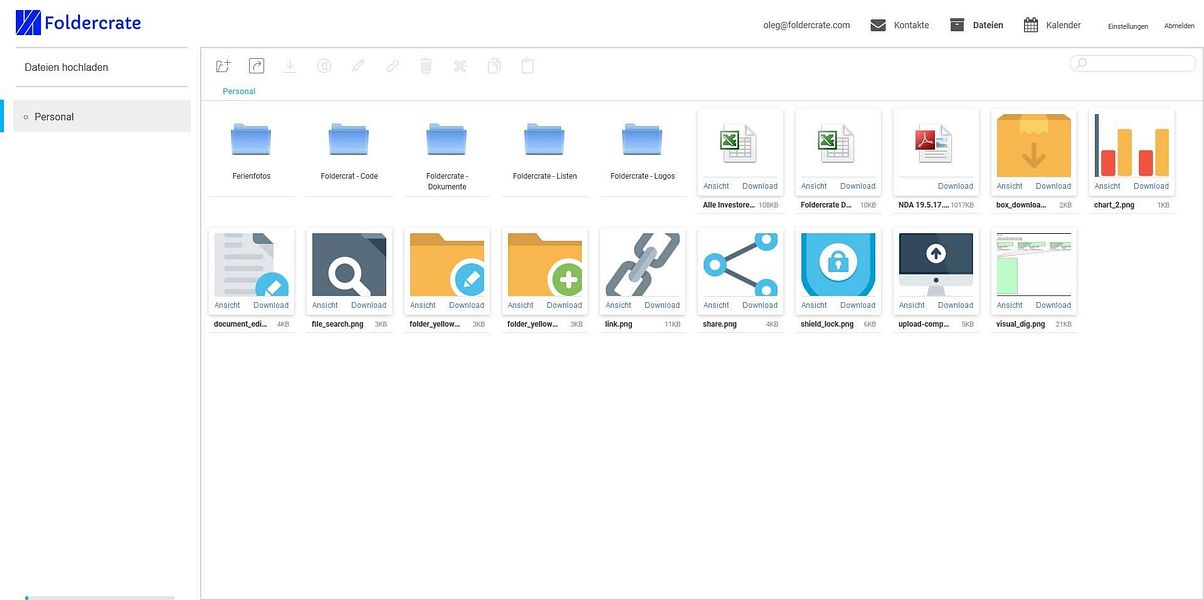Select the visual_dig.png thumbnail

[1034, 265]
